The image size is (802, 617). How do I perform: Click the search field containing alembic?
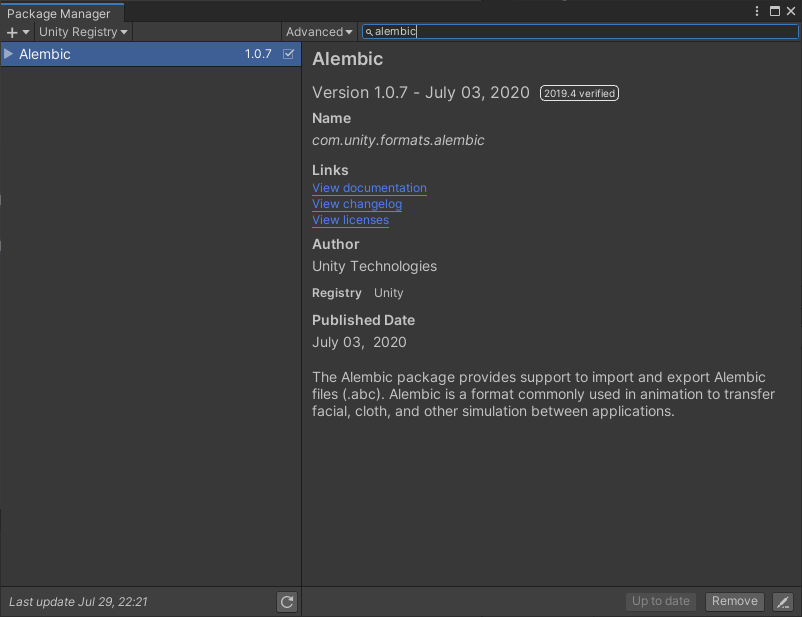[x=580, y=32]
